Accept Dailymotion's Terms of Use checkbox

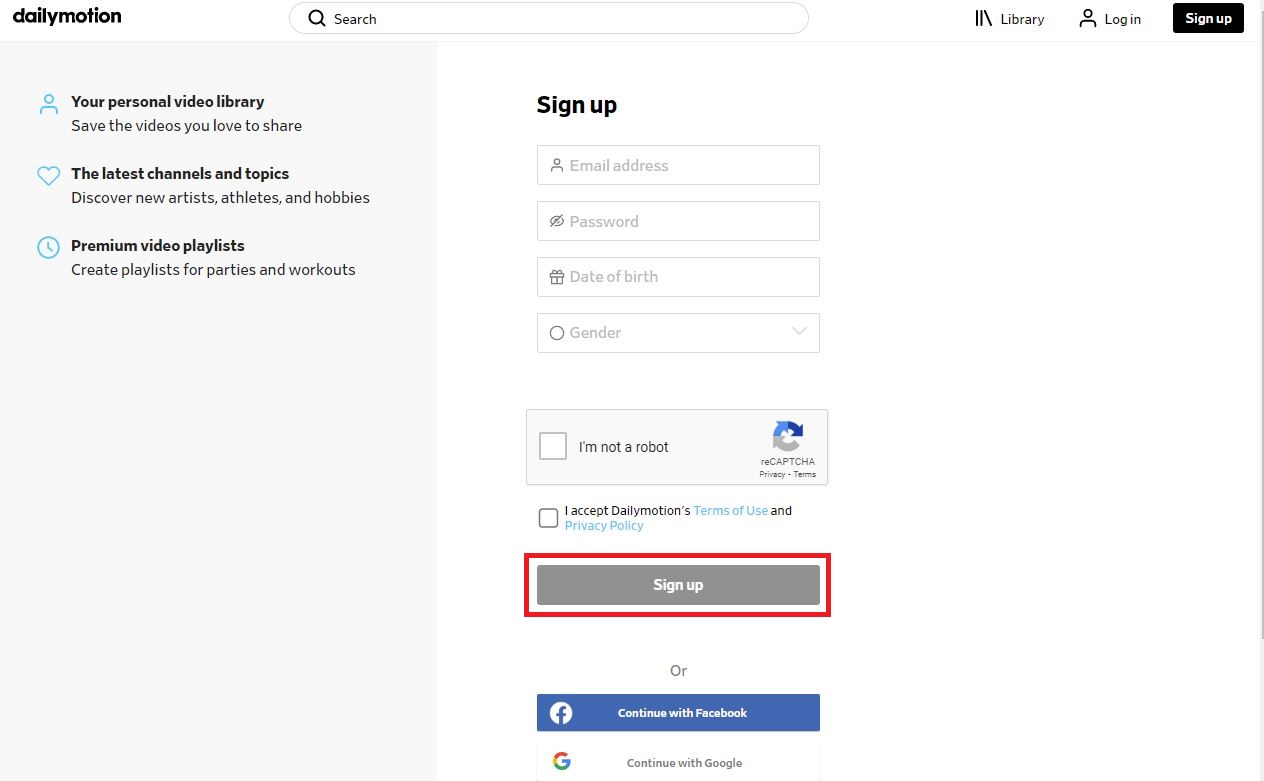548,518
